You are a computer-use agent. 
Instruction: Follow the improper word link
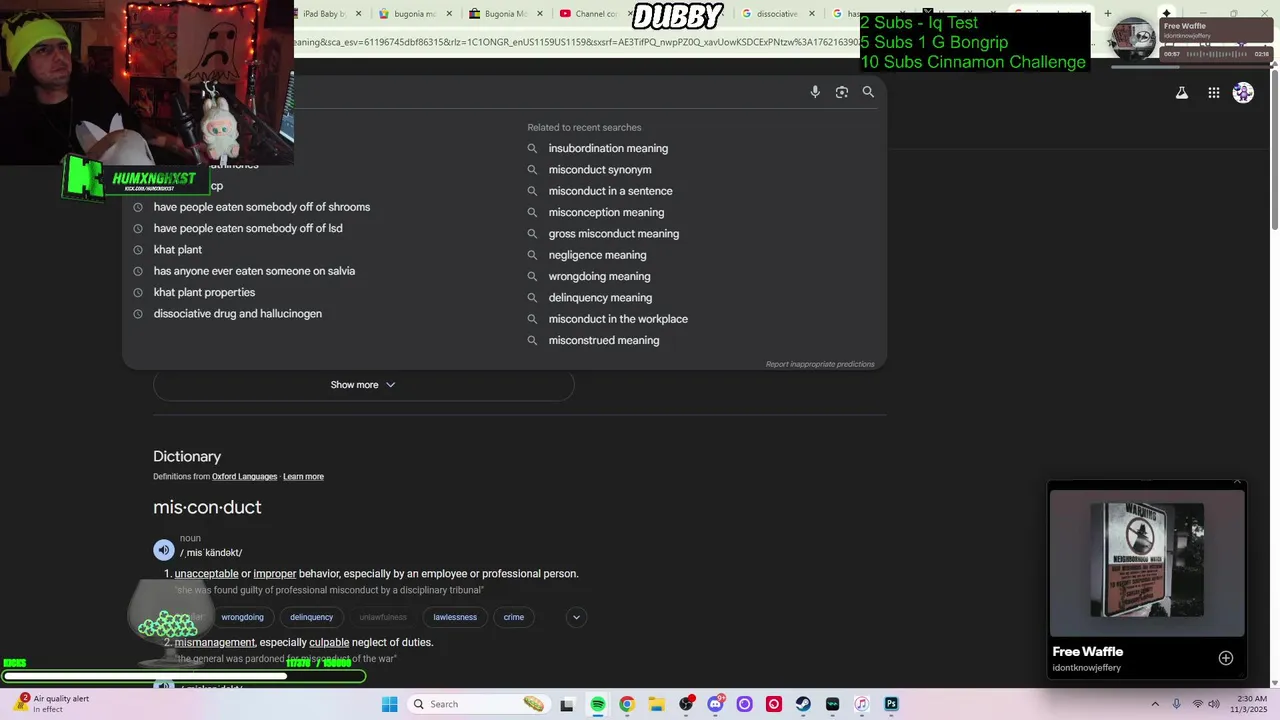(x=275, y=574)
